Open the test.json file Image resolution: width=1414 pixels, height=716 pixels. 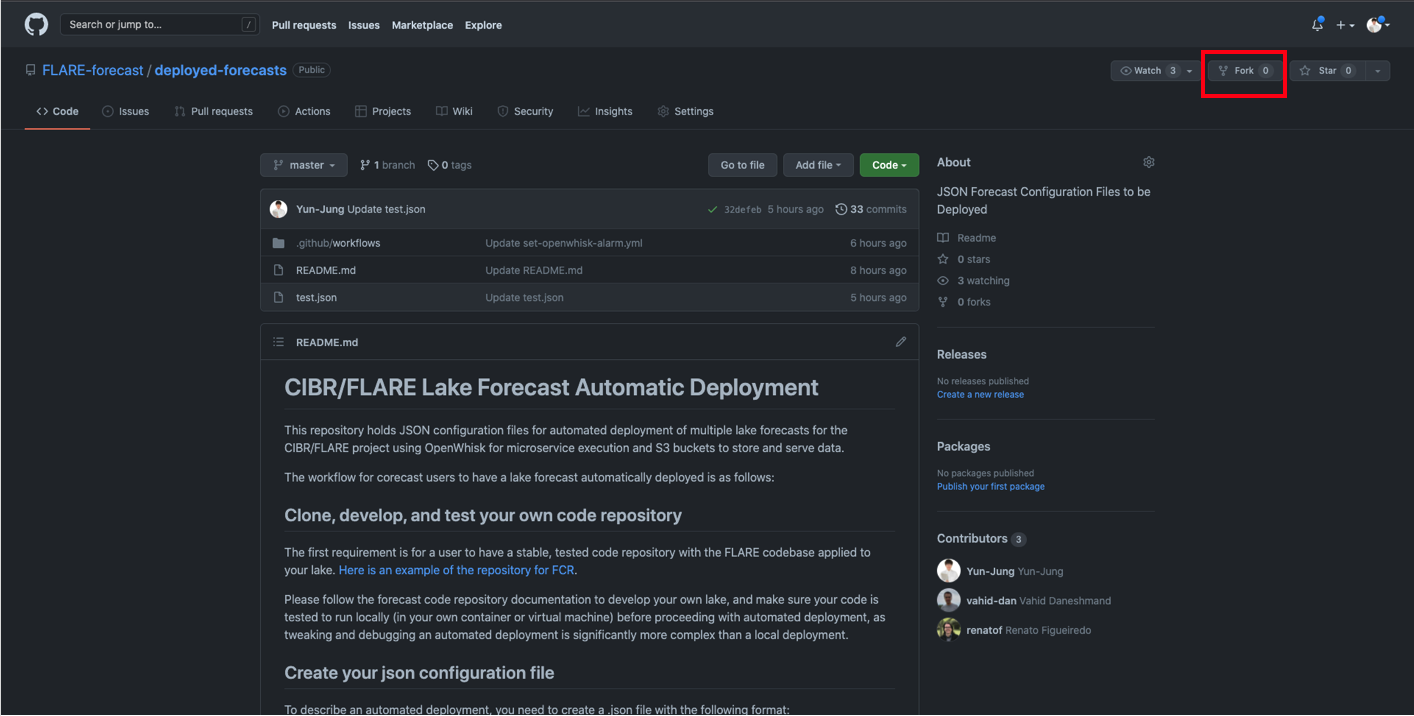(316, 297)
